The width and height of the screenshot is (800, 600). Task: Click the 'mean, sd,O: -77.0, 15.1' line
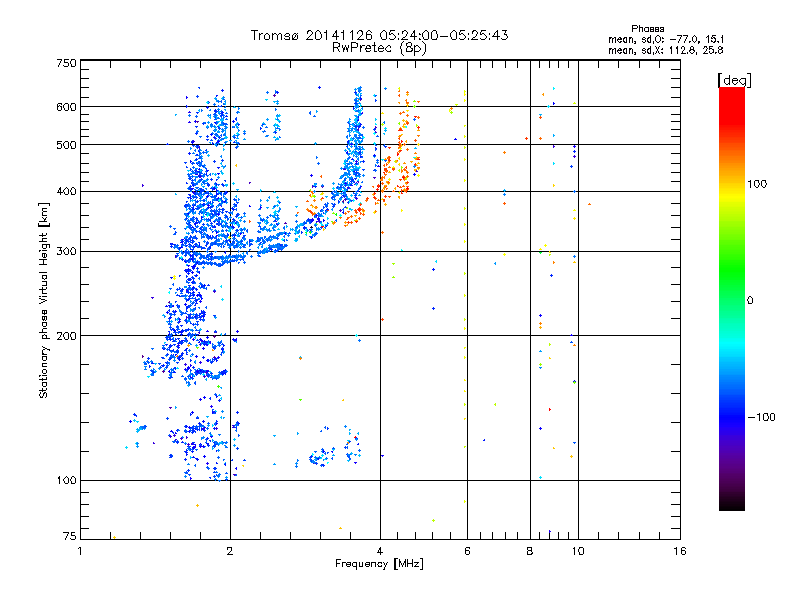[x=666, y=39]
